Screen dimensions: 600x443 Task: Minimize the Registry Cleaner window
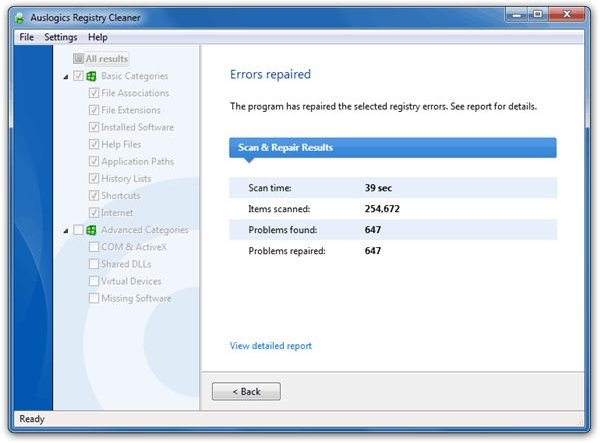point(517,15)
